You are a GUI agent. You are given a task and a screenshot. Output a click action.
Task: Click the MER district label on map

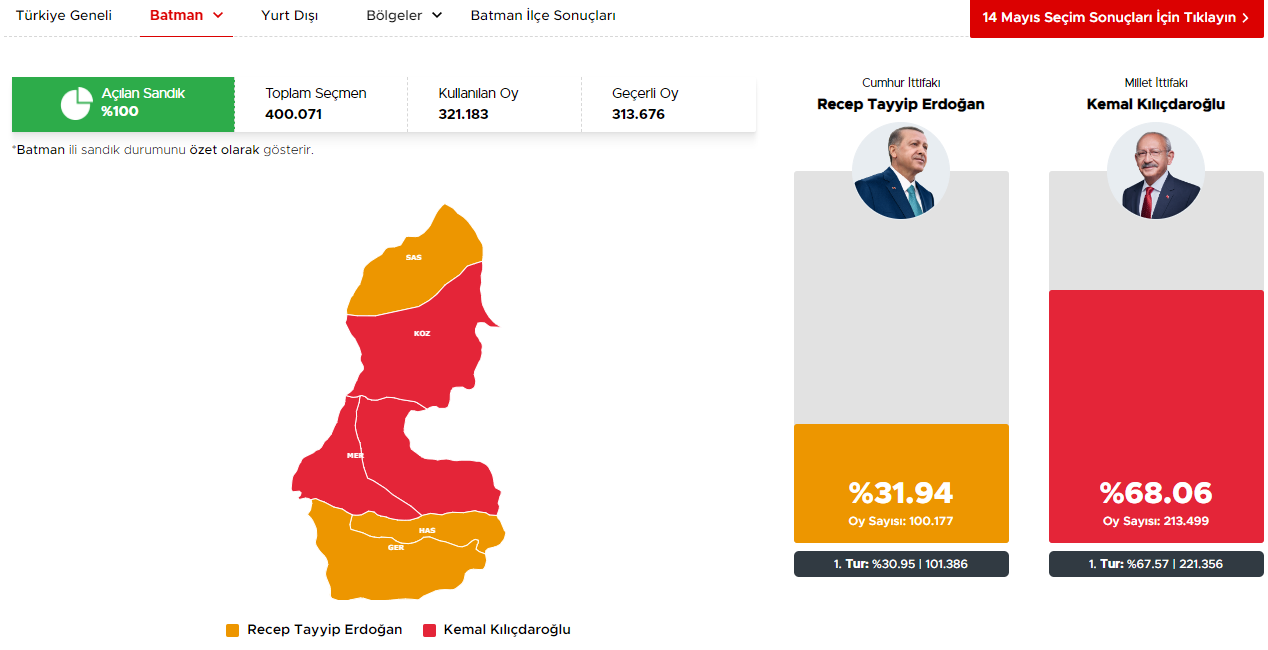354,455
